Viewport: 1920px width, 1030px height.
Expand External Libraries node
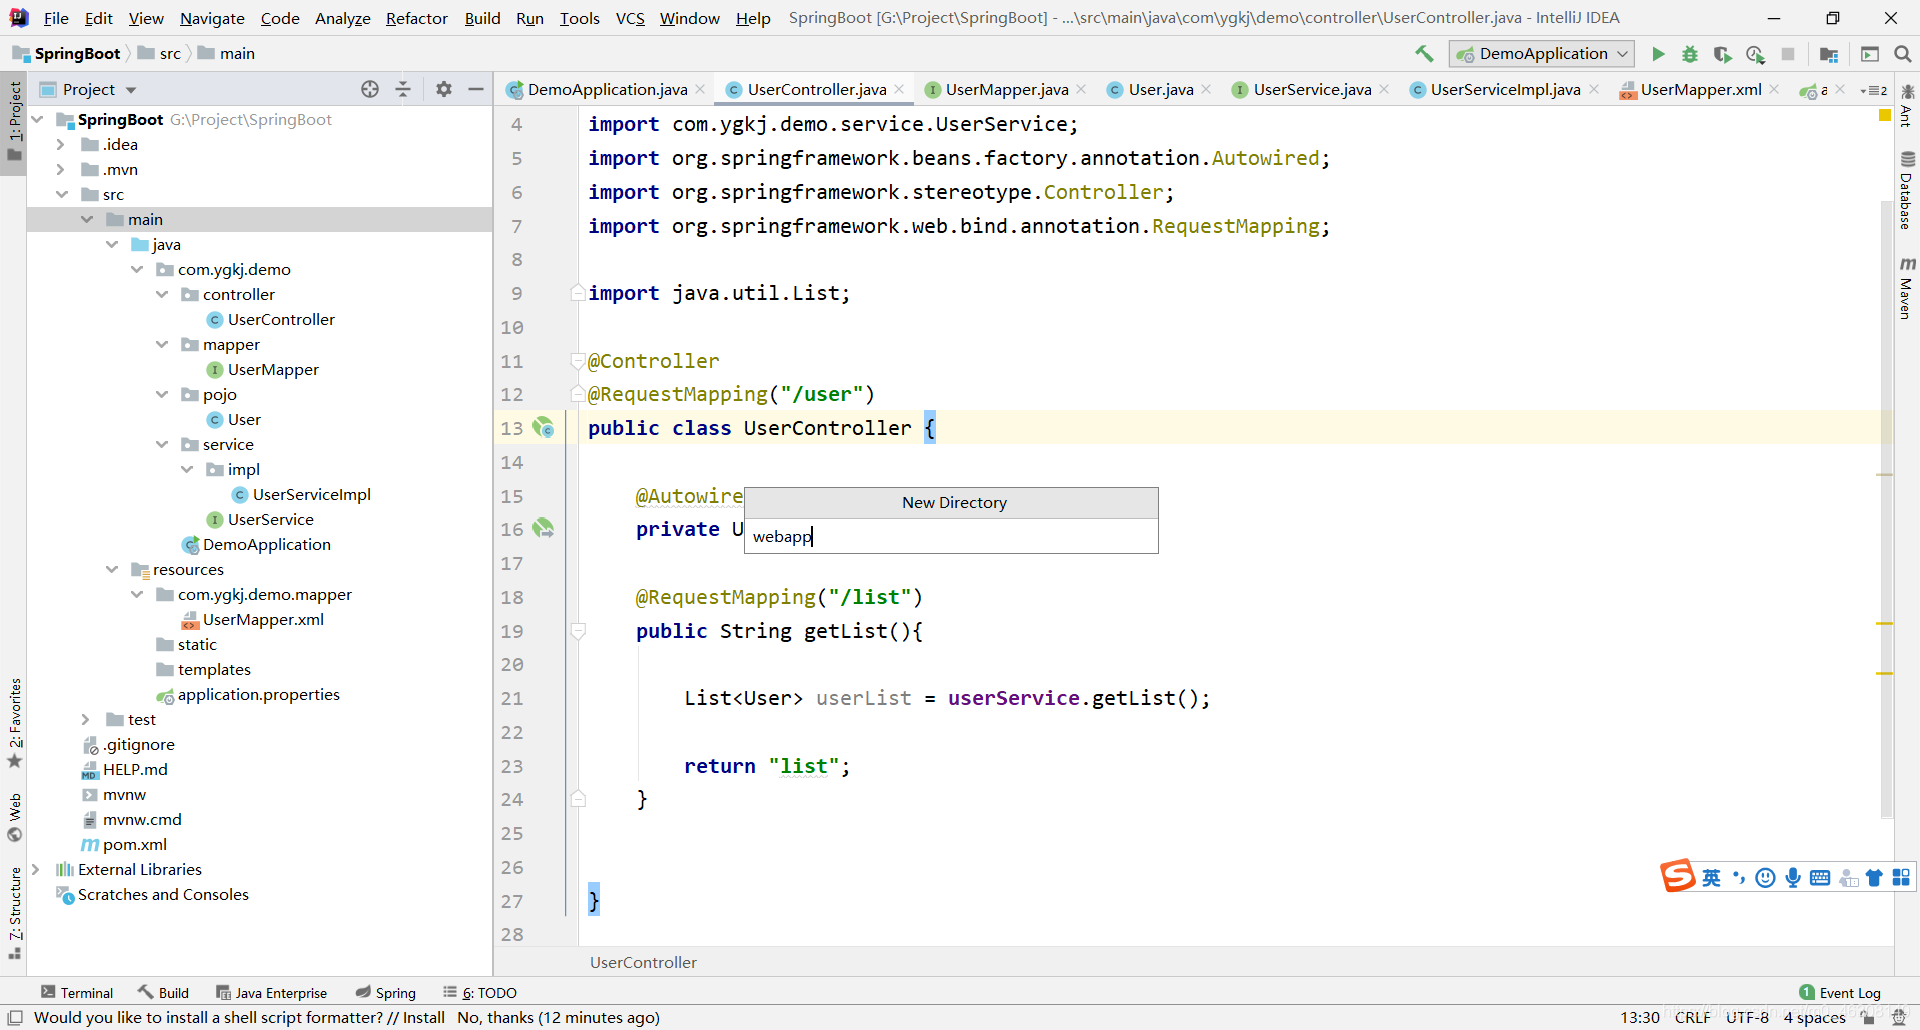click(35, 870)
